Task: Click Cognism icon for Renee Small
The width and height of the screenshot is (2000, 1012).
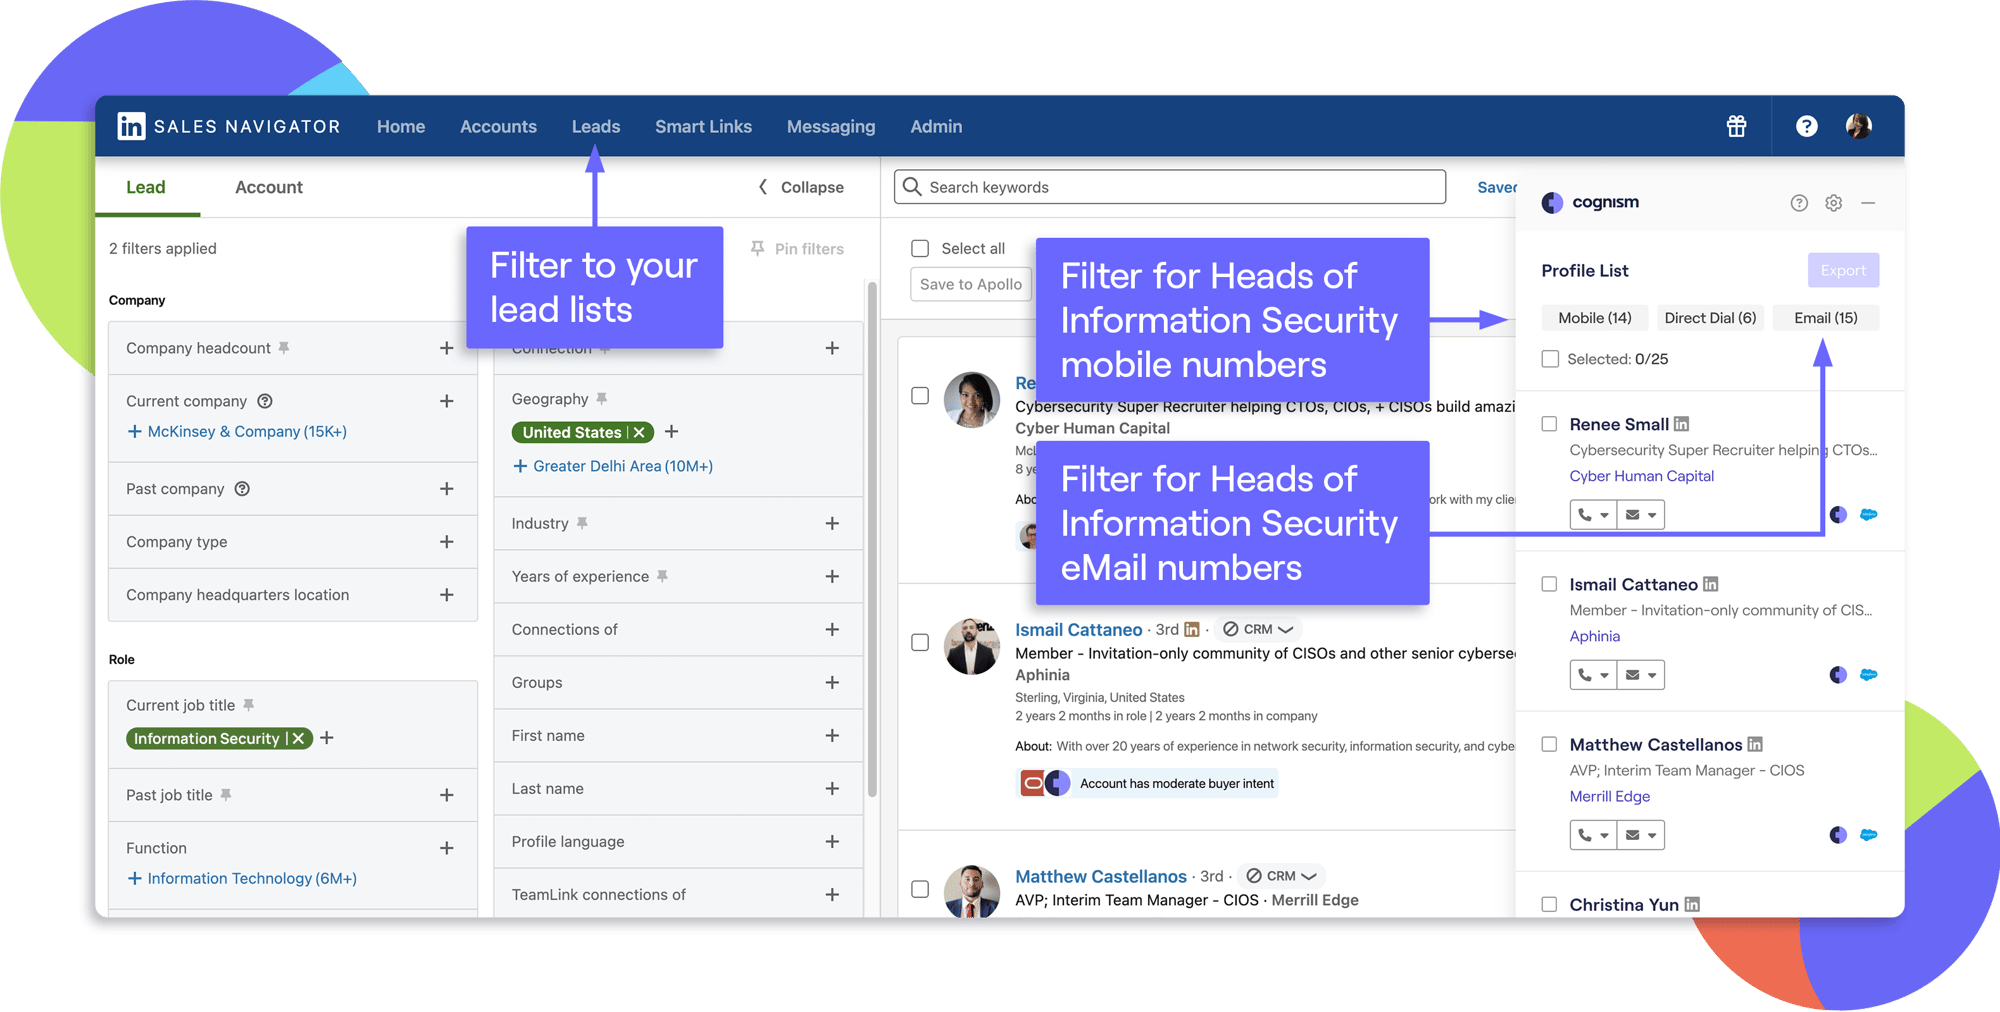Action: tap(1838, 514)
